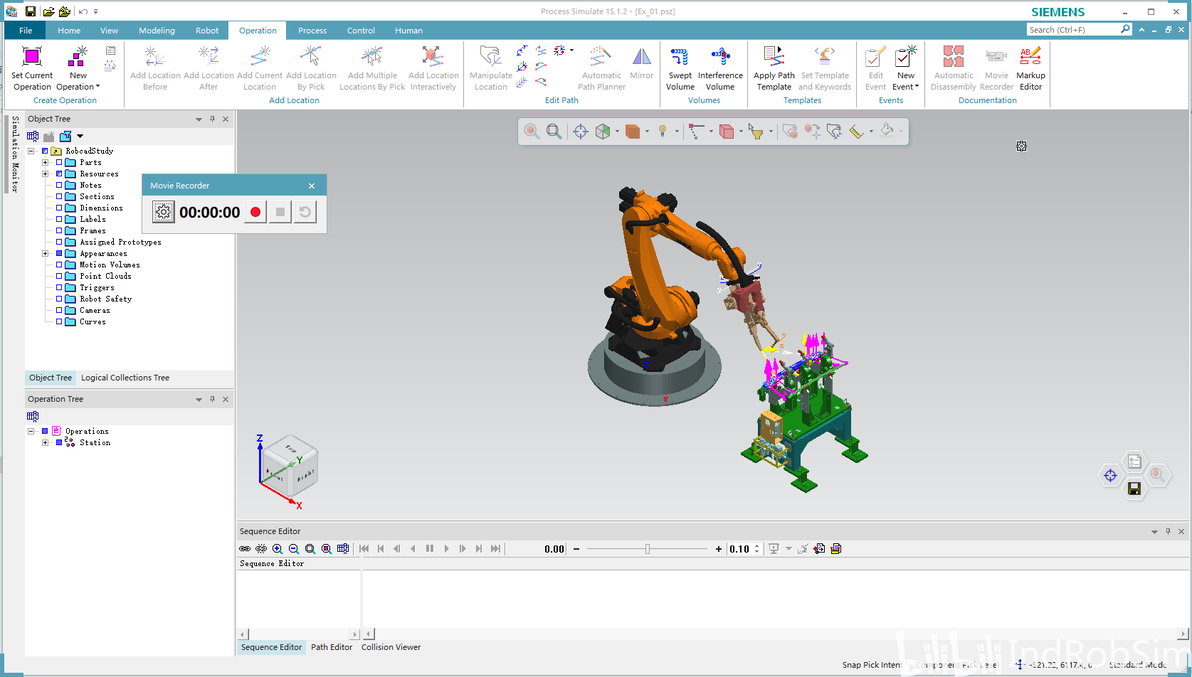Click the plus button on simulation speed slider
The width and height of the screenshot is (1192, 677).
[718, 549]
